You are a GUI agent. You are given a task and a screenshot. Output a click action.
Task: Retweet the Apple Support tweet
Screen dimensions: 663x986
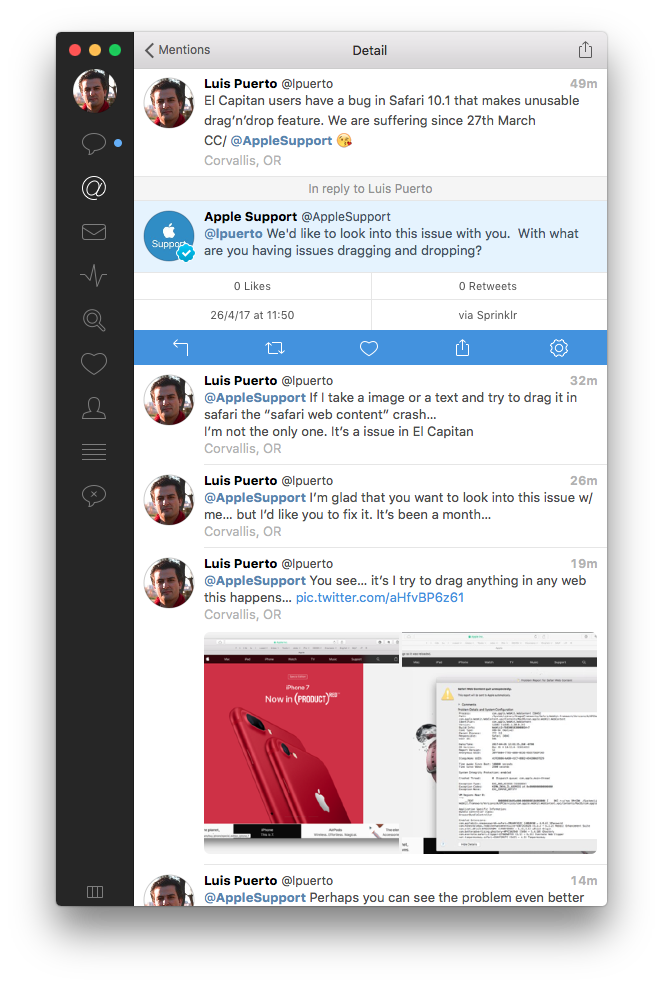(x=275, y=348)
